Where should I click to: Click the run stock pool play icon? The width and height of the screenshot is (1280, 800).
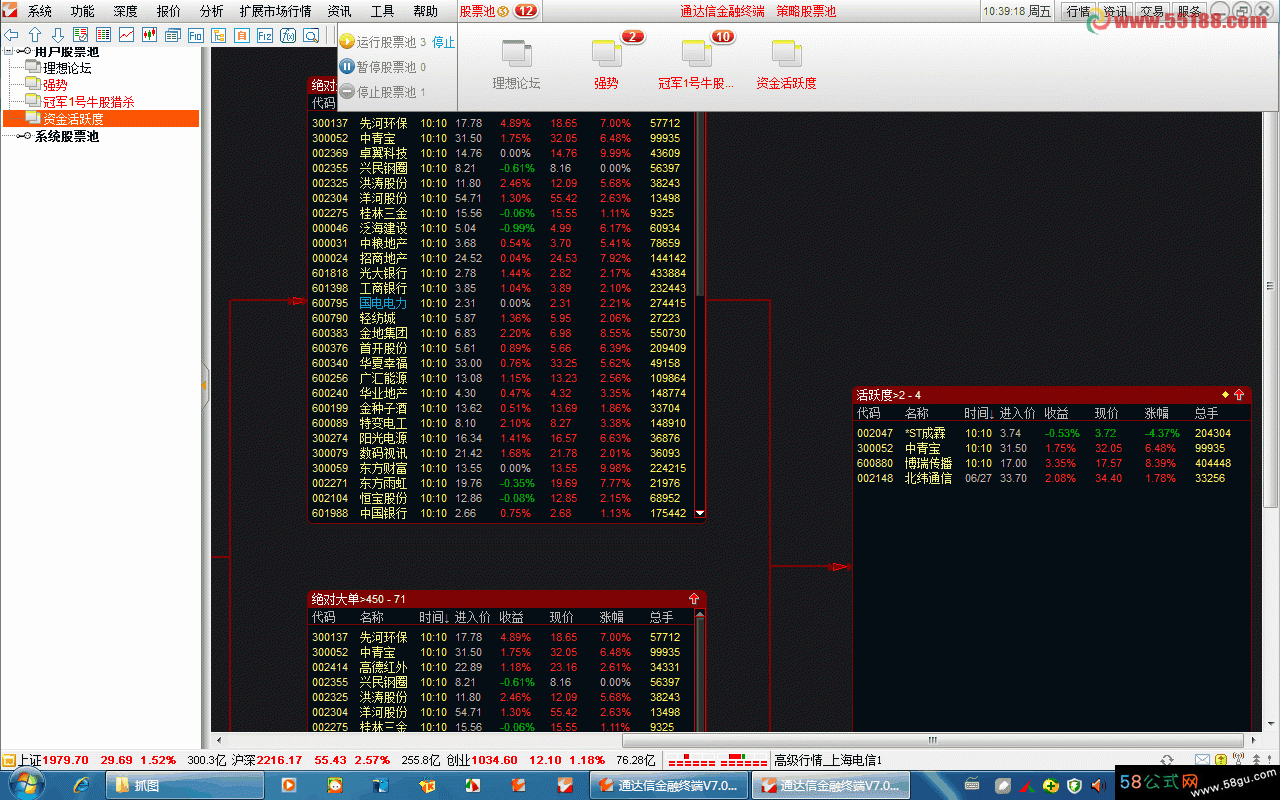pos(347,42)
